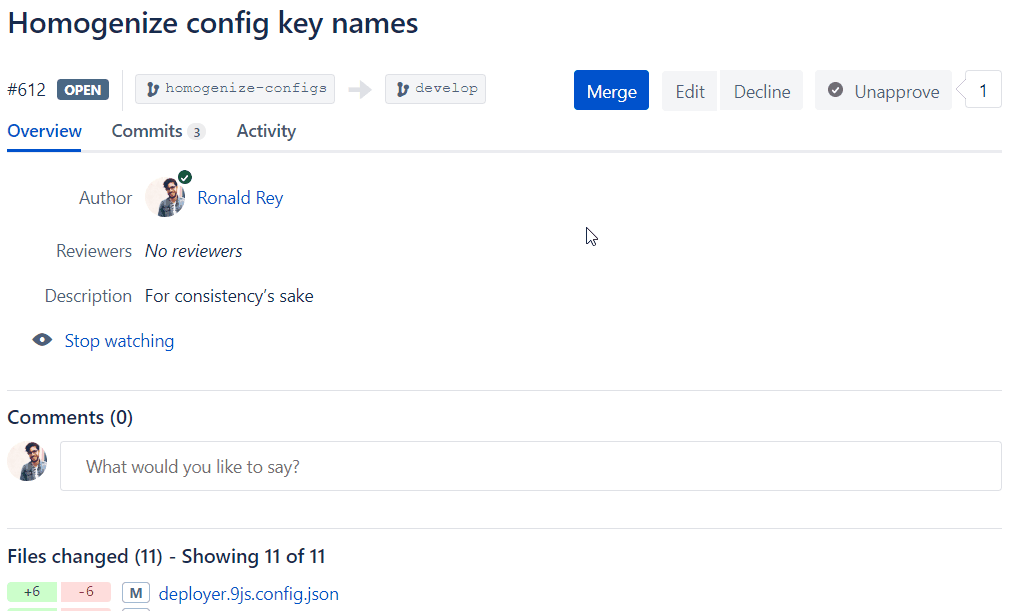Open the develop branch selector
Image resolution: width=1020 pixels, height=611 pixels.
(435, 88)
